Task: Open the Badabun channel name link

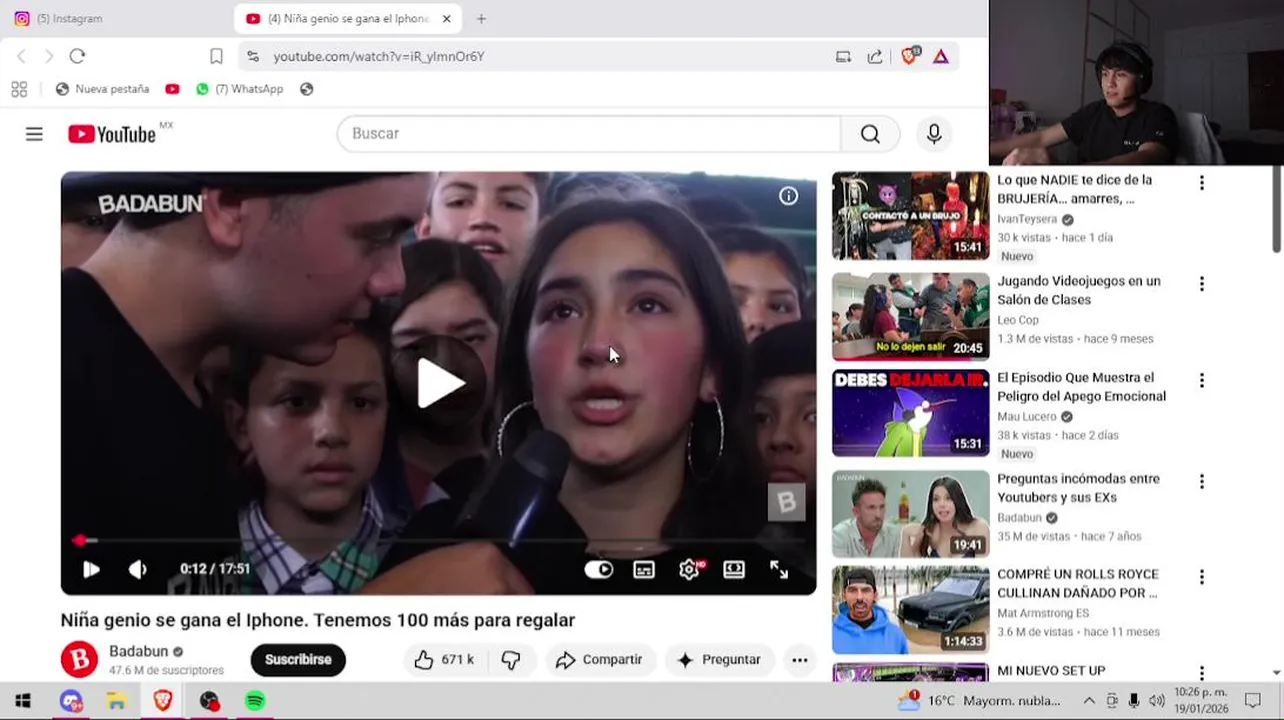Action: click(x=138, y=652)
